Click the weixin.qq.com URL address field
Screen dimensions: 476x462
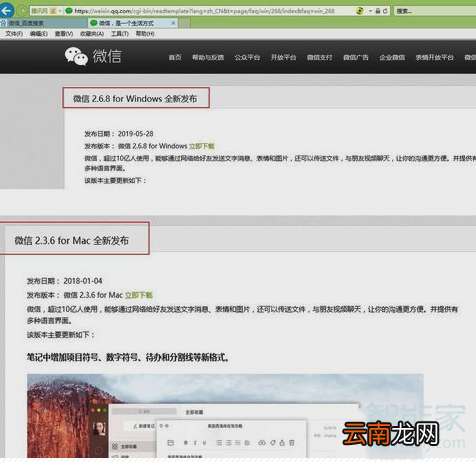pos(205,11)
